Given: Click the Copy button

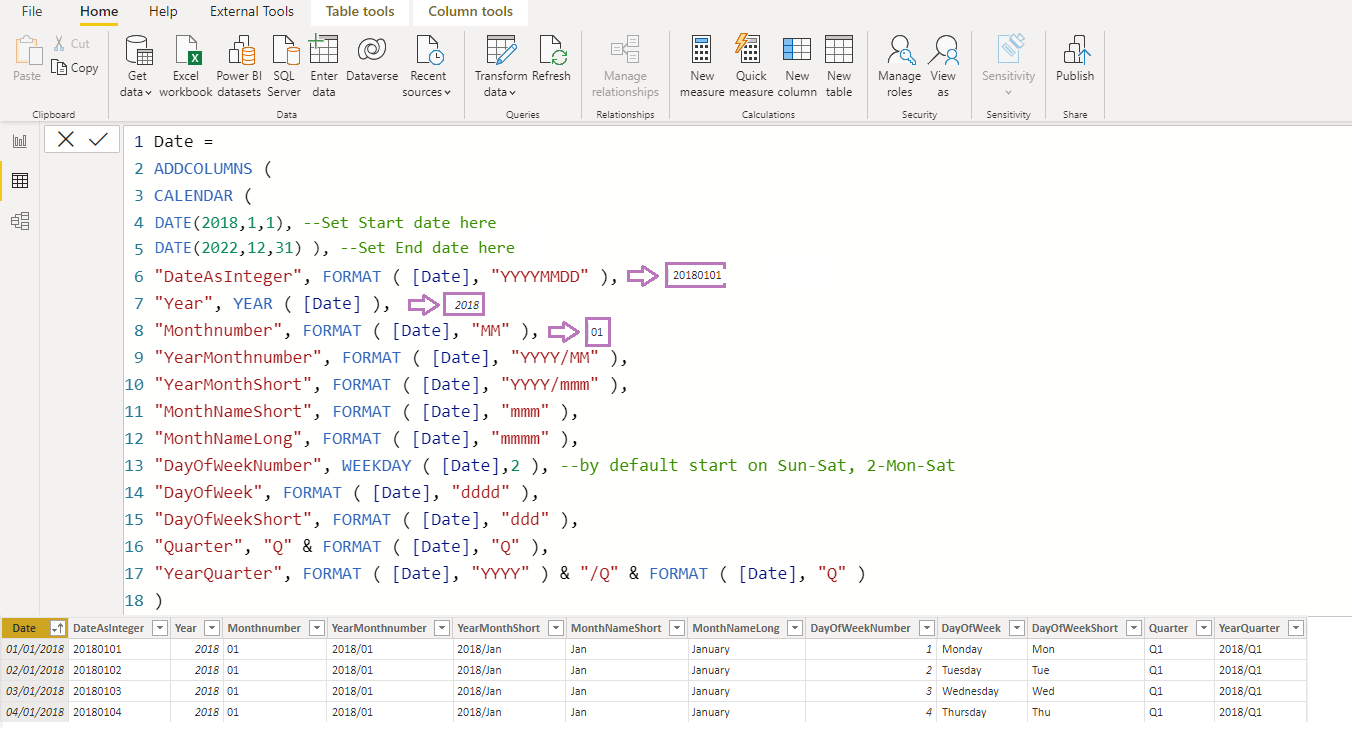Looking at the screenshot, I should (x=76, y=68).
